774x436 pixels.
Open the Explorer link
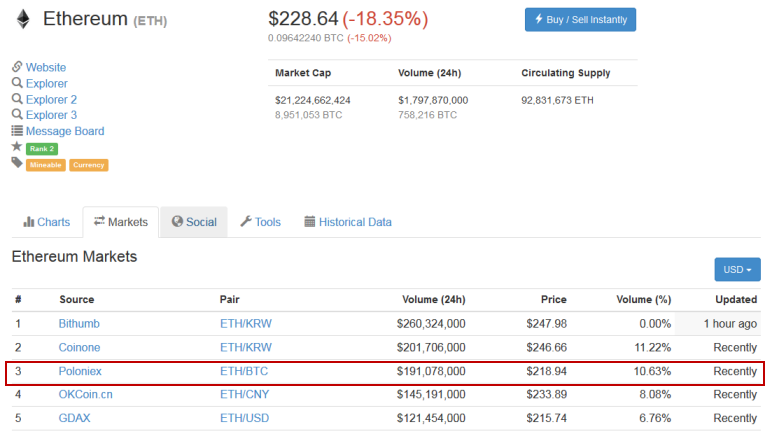pyautogui.click(x=47, y=83)
